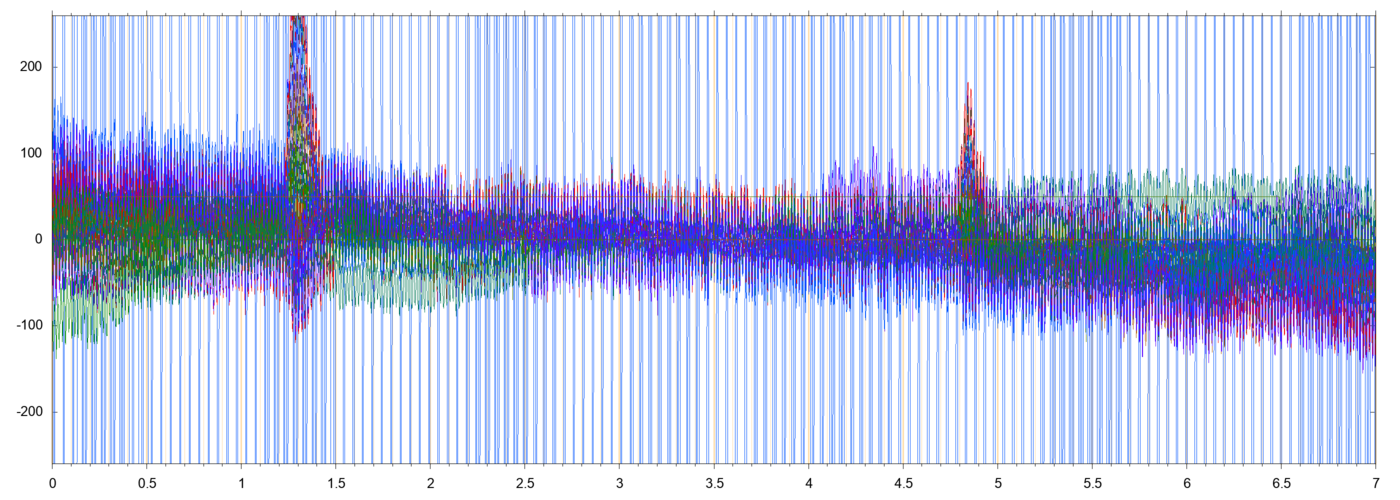Click the y-axis tick label -200

point(29,412)
